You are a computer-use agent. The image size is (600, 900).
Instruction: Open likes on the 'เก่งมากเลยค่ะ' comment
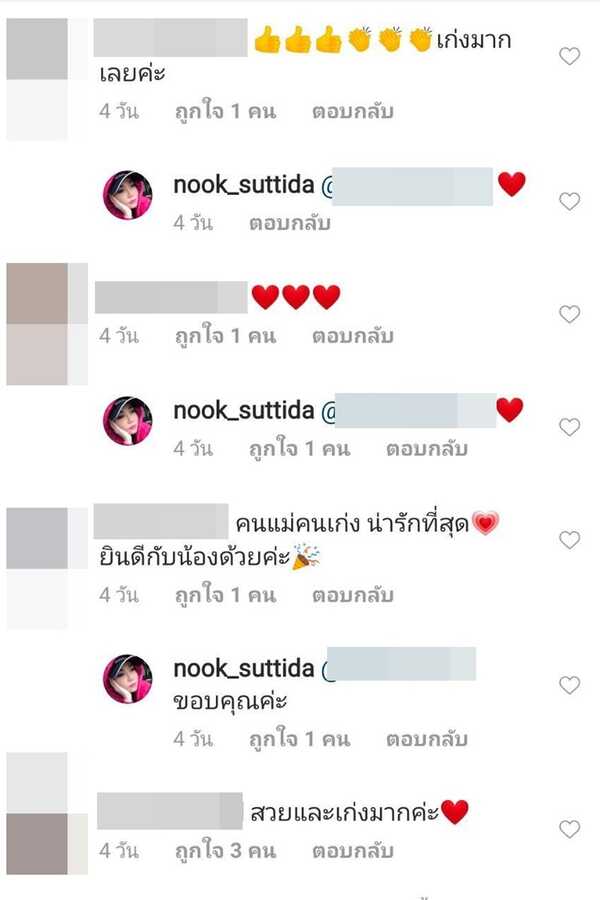226,111
